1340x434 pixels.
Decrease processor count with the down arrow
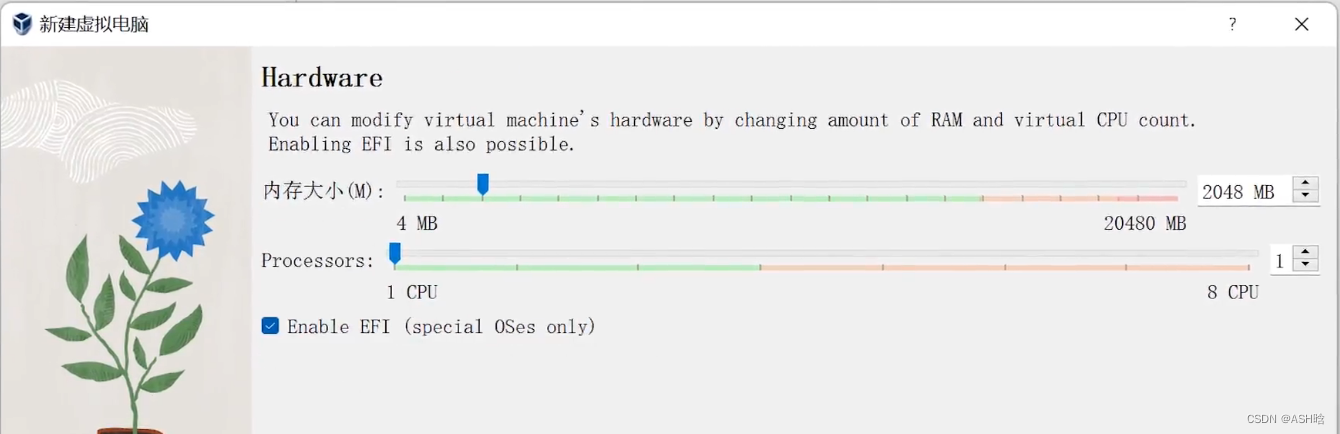click(x=1305, y=267)
